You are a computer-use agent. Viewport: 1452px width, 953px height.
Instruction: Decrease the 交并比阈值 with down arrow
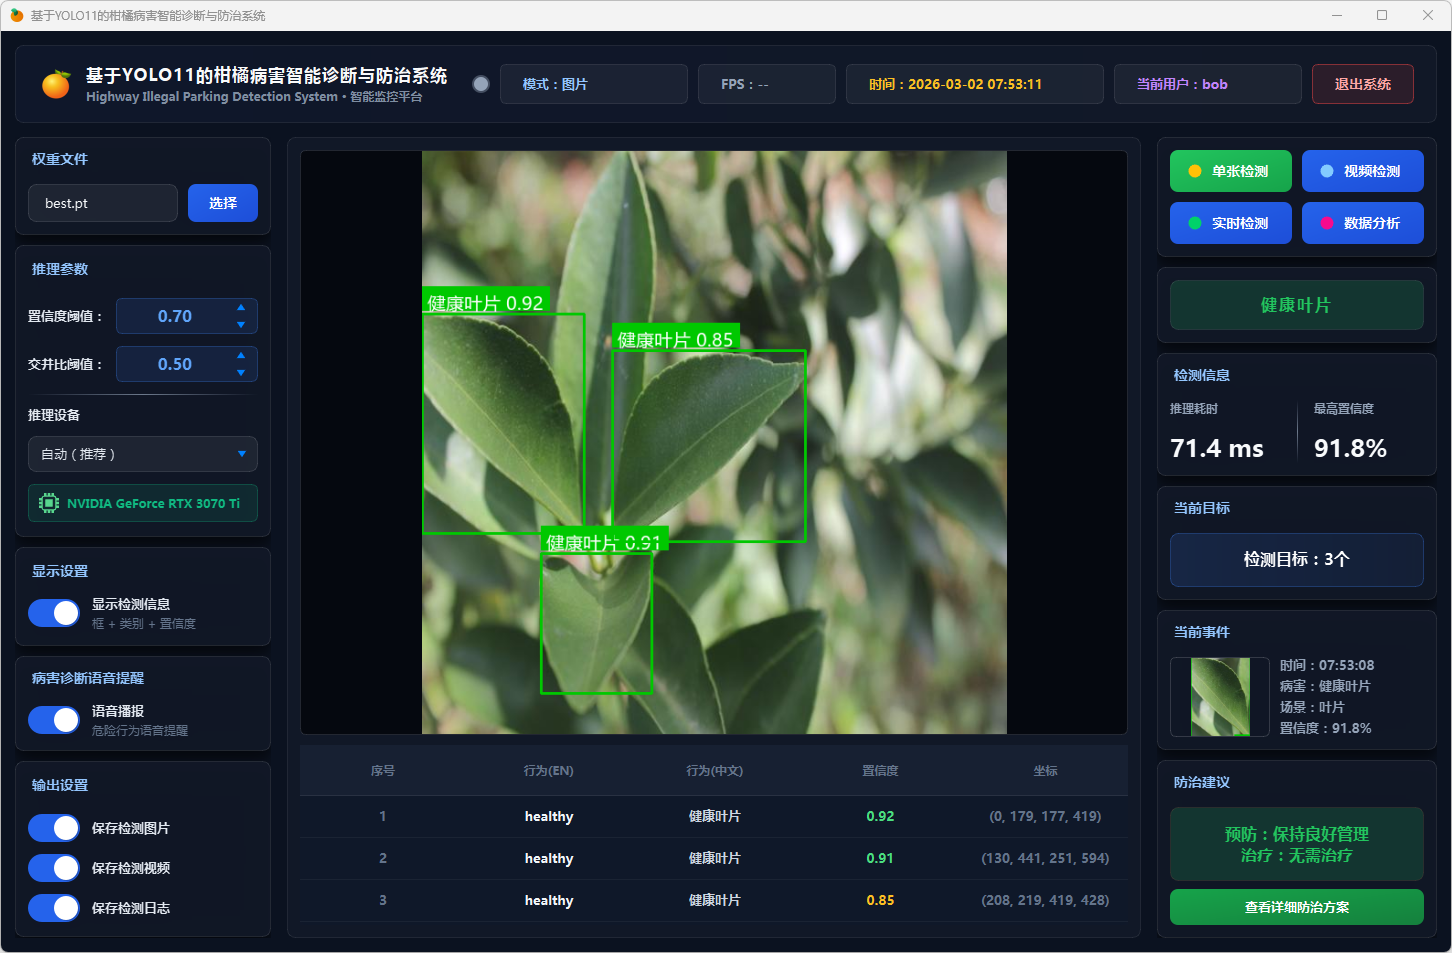pyautogui.click(x=241, y=373)
